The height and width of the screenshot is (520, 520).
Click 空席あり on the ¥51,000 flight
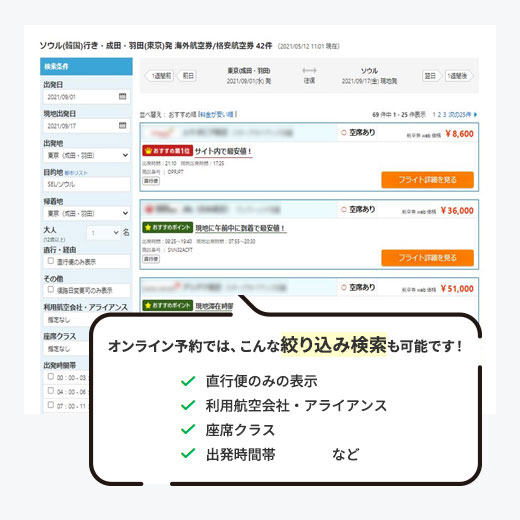click(358, 287)
